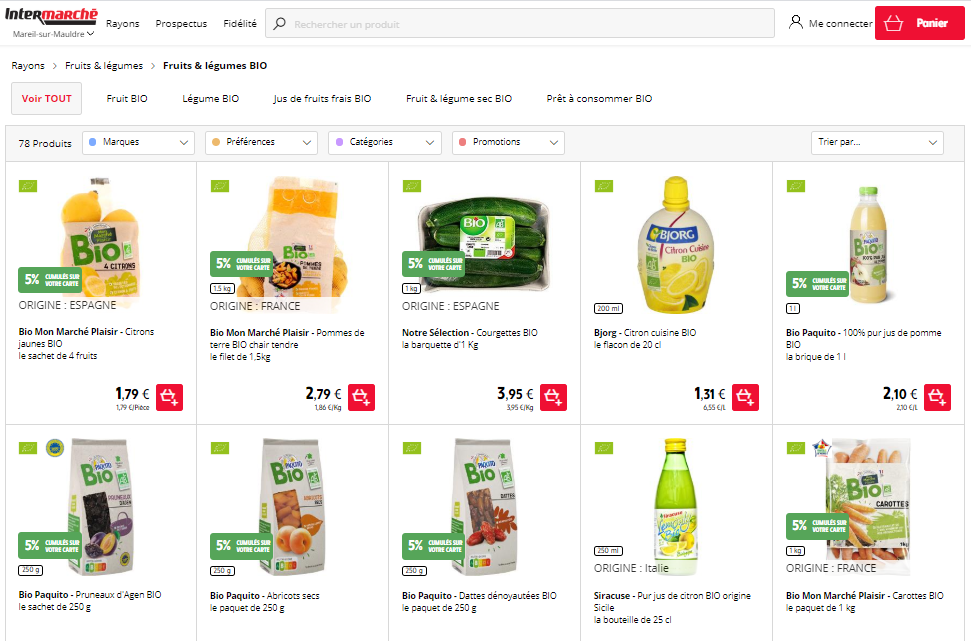Open Siracuse Pur jus de citron product
Screen dimensions: 971x641
point(673,607)
